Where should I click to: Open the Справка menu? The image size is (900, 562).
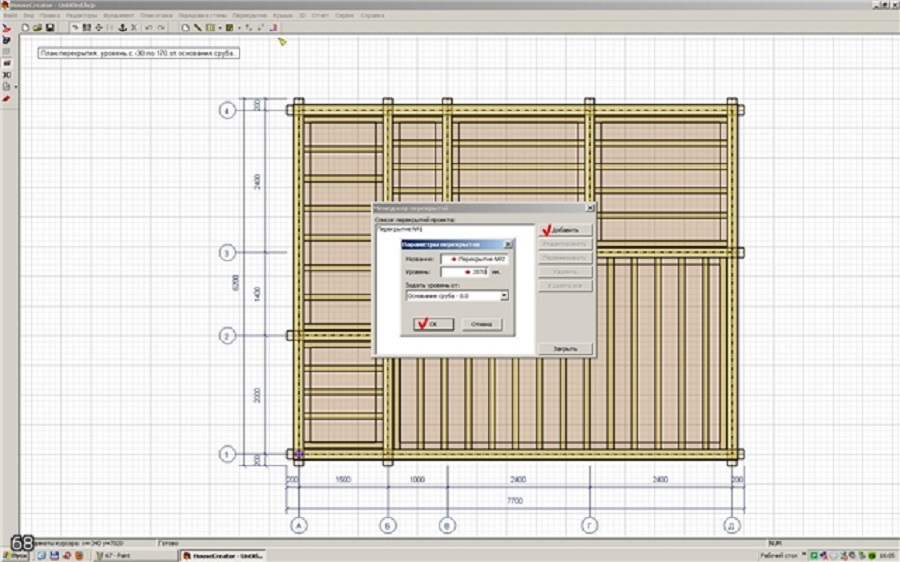tap(373, 15)
